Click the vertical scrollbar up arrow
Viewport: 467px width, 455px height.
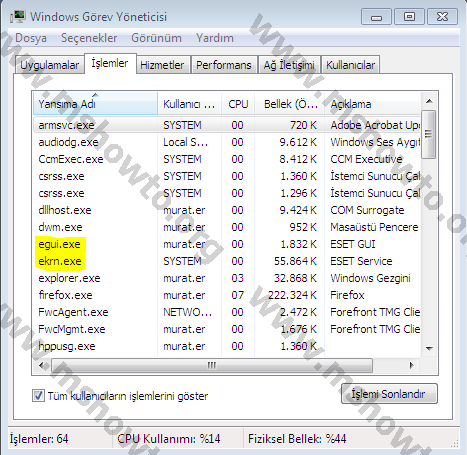429,101
